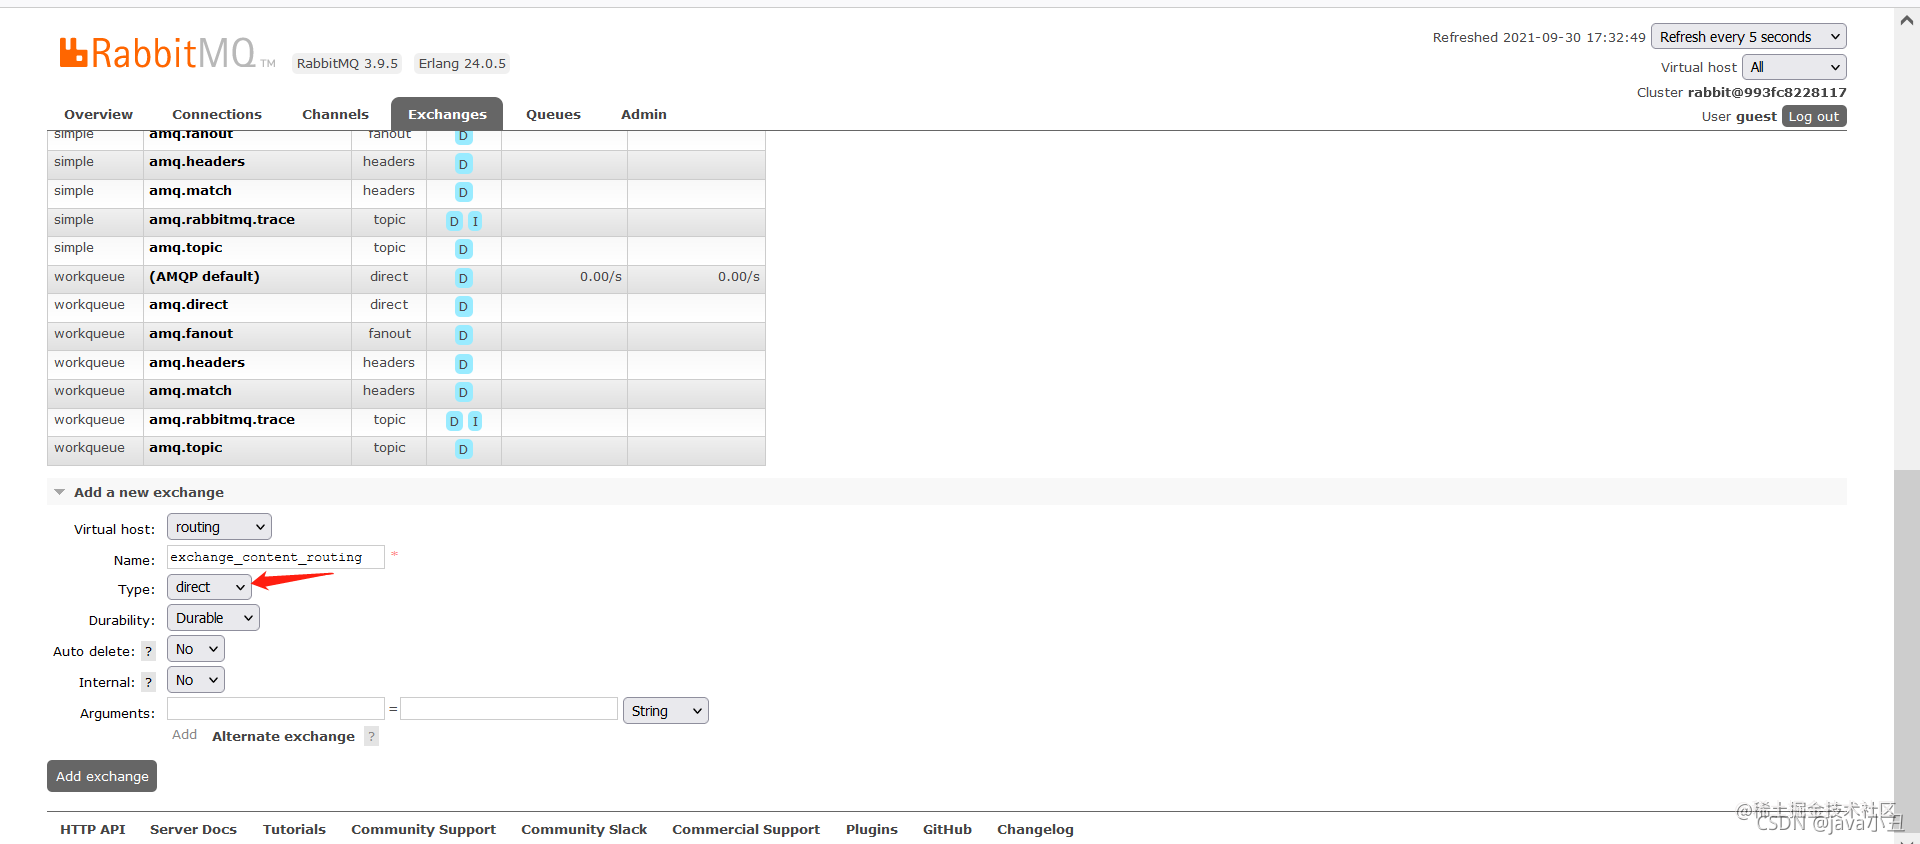Switch to the Queues tab
The image size is (1920, 844).
(553, 114)
